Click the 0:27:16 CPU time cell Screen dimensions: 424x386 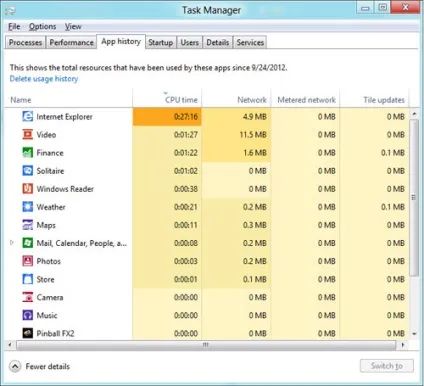(x=167, y=117)
